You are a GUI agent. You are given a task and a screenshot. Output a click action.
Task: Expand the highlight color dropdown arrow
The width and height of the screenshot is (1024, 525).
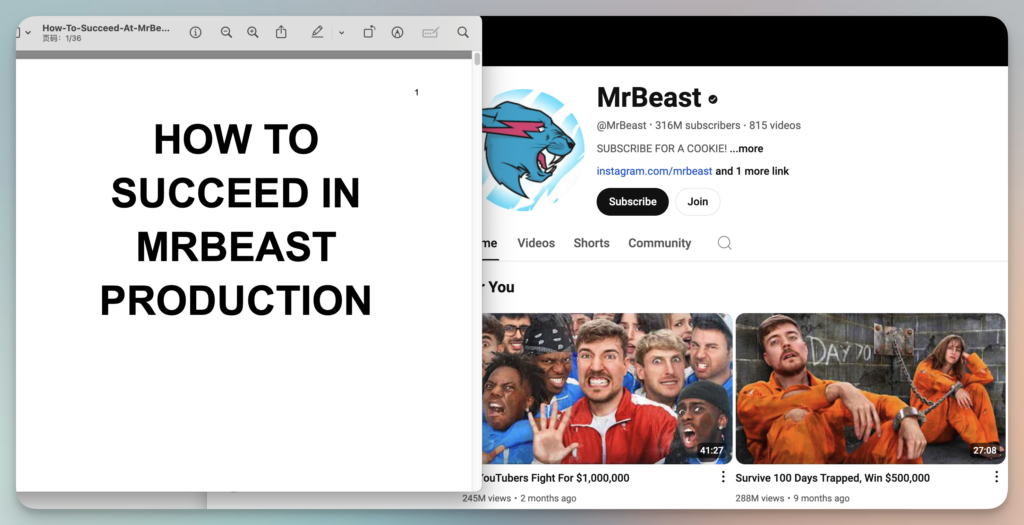coord(341,33)
